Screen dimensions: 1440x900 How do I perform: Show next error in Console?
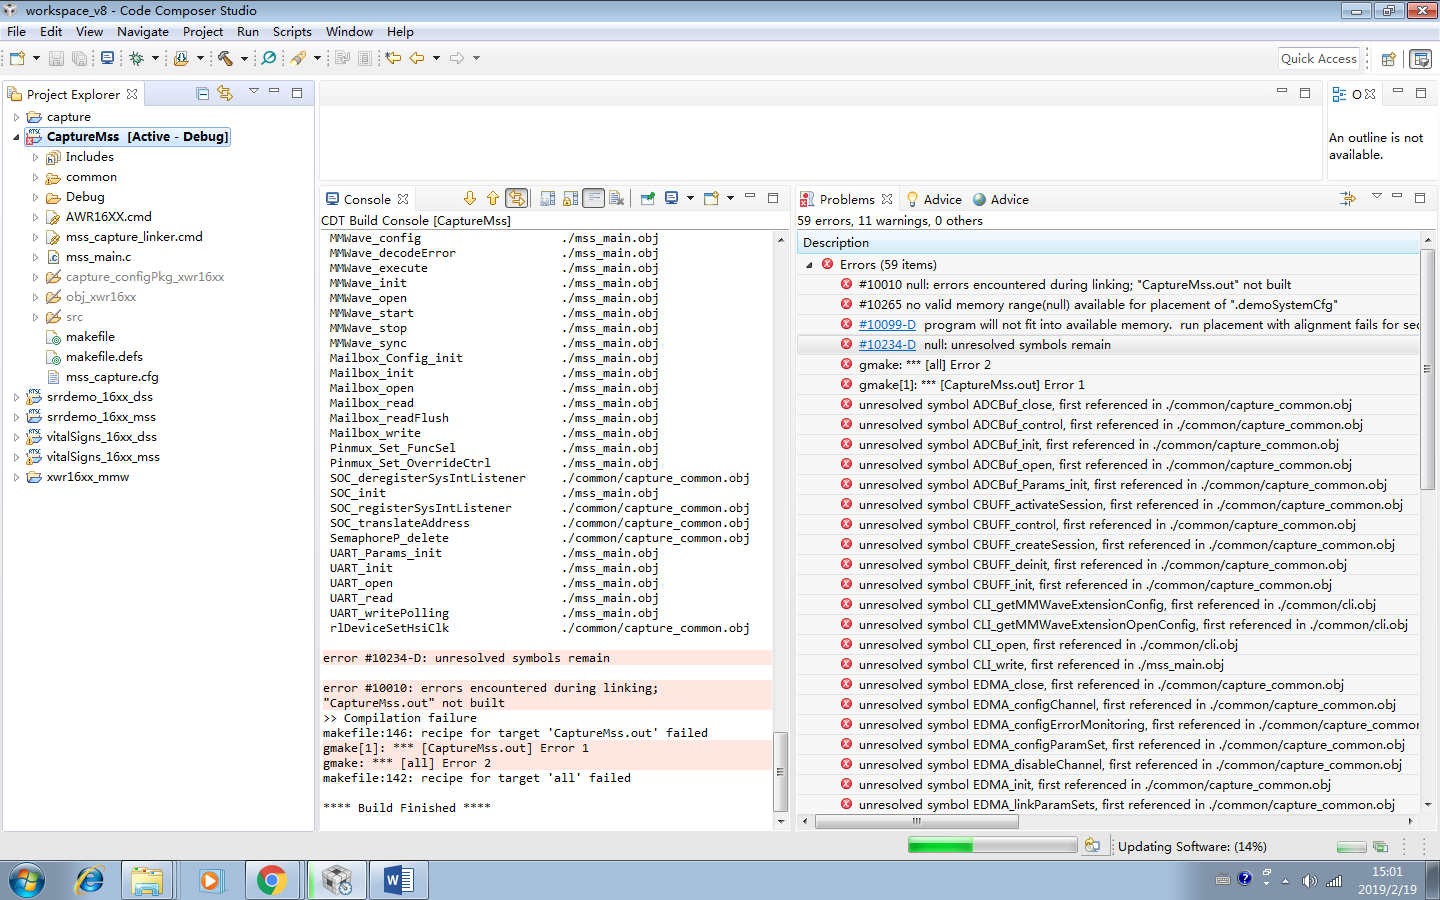click(470, 198)
